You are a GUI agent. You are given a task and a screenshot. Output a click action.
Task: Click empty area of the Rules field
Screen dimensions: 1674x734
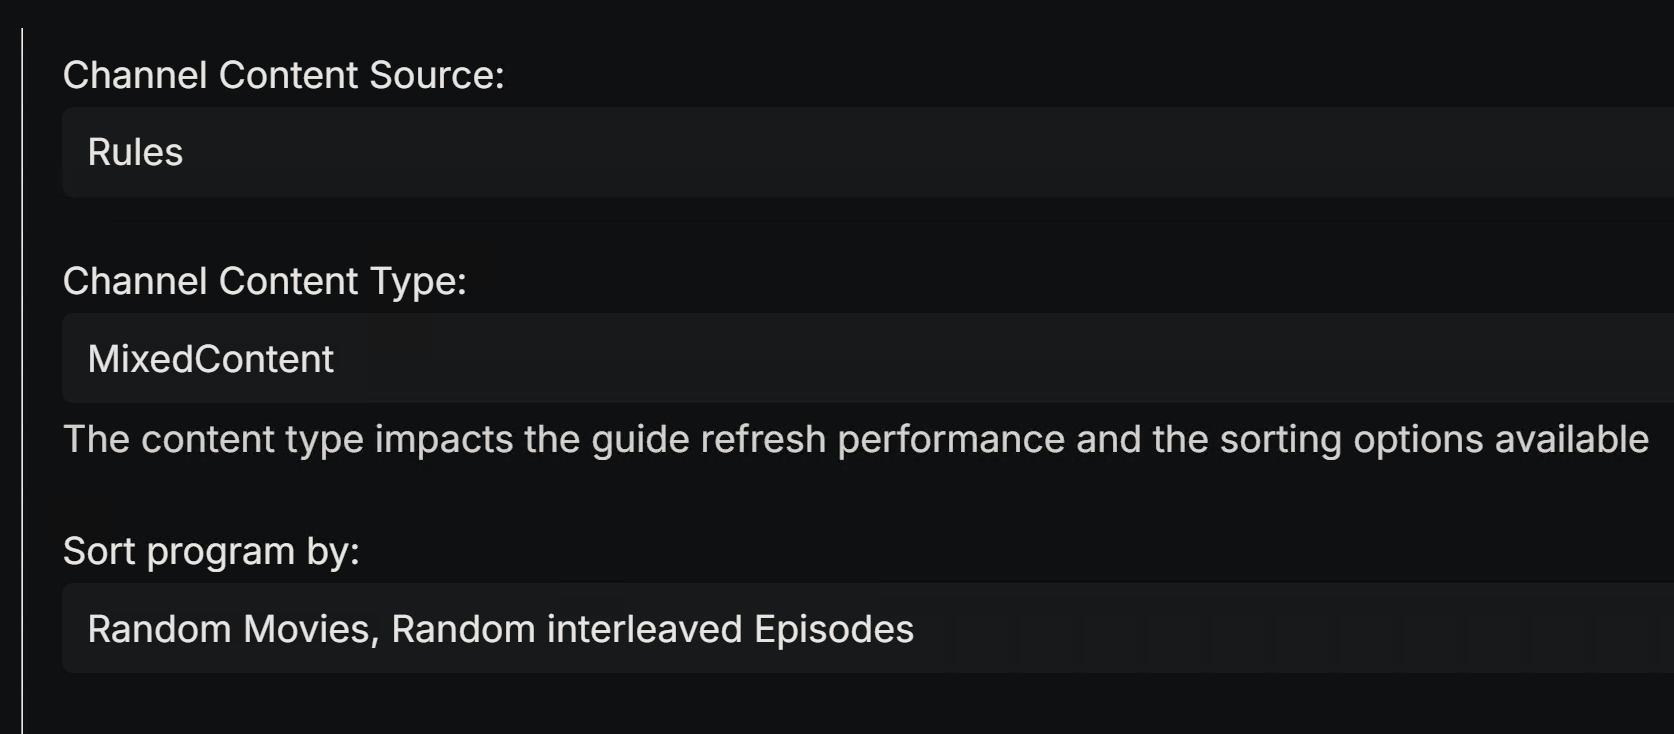pyautogui.click(x=900, y=153)
